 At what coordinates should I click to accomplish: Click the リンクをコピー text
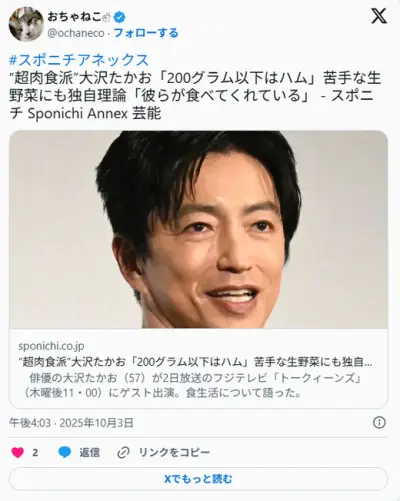coord(174,452)
